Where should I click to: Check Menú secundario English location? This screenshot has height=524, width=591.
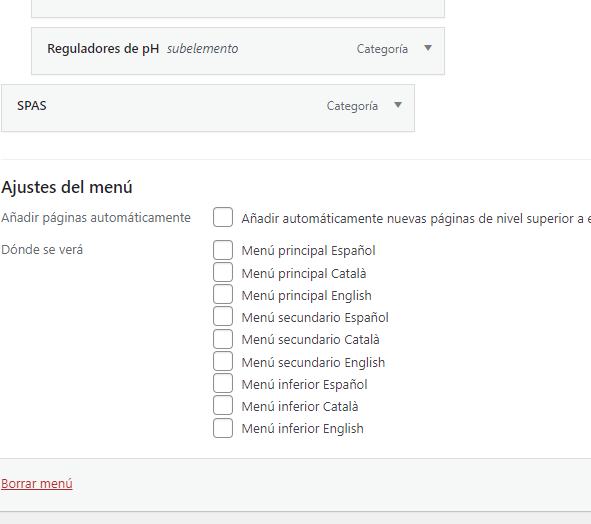(x=223, y=362)
